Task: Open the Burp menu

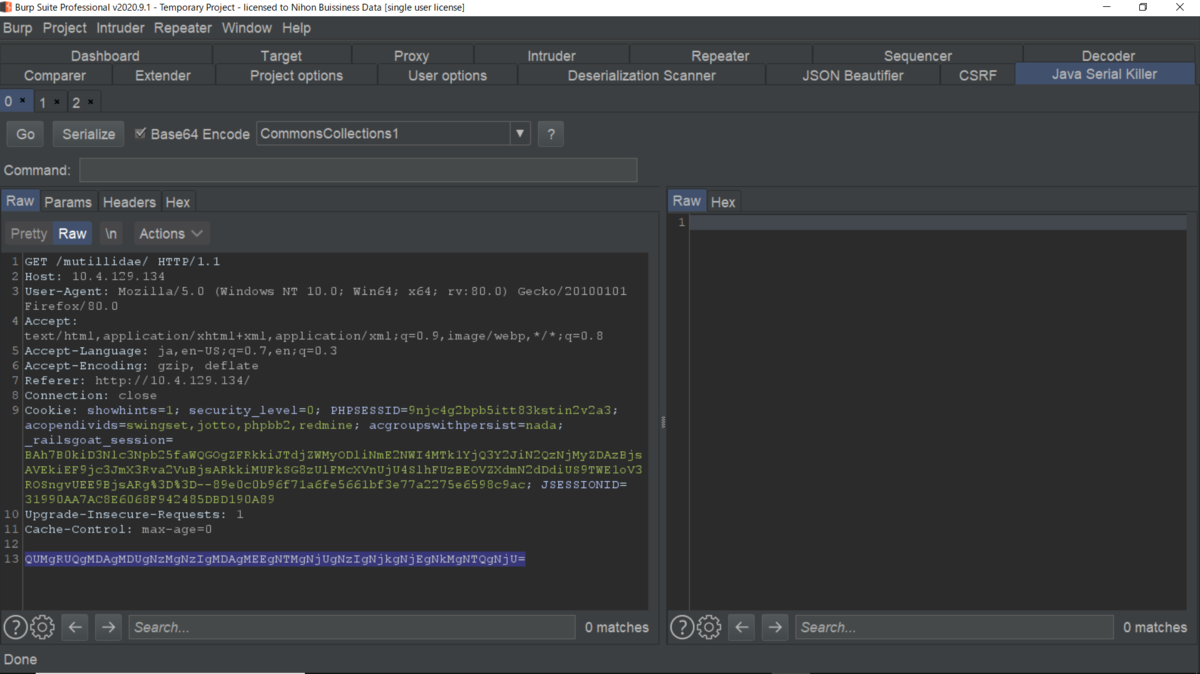Action: (x=18, y=28)
